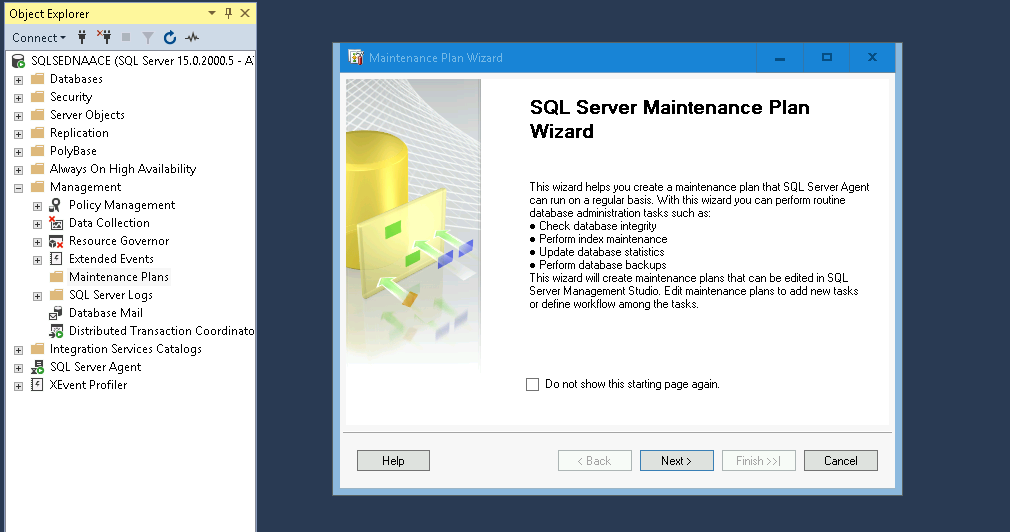This screenshot has width=1010, height=532.
Task: Expand the Data Collection node
Action: tap(37, 224)
